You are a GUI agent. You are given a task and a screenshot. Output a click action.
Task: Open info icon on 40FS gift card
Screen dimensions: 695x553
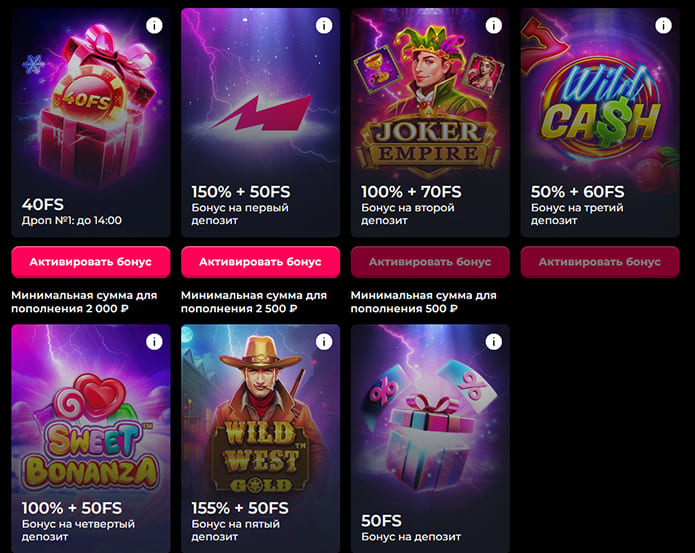pos(154,26)
